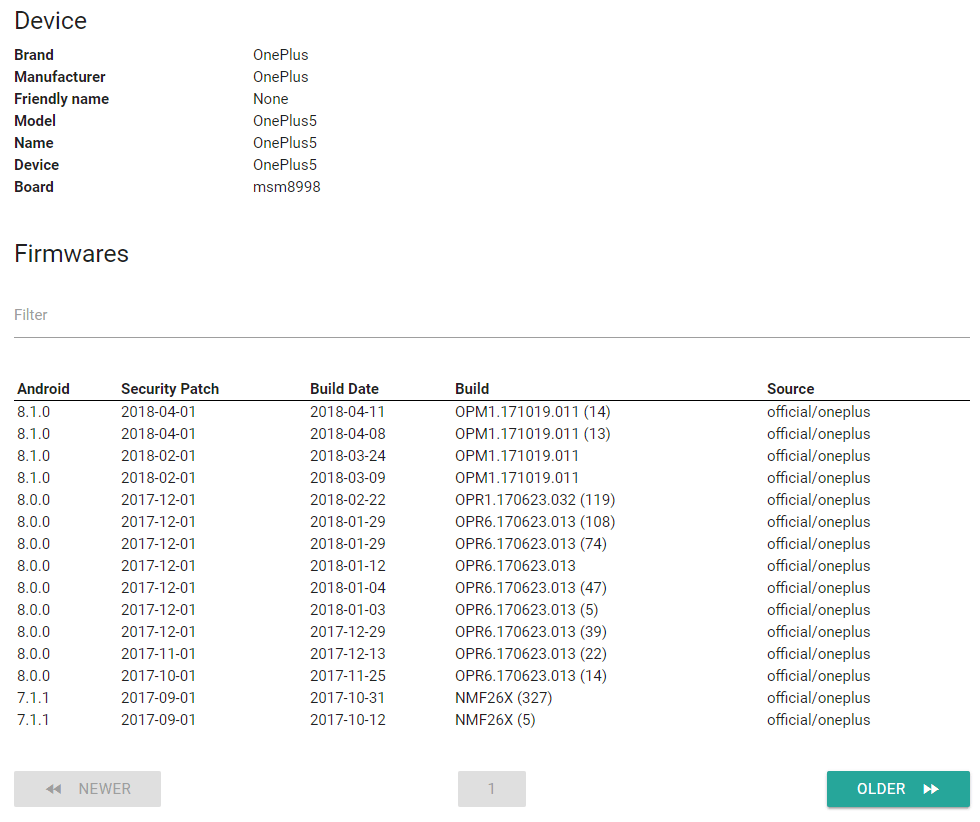Select the OPR1.170623.032 (119) firmware row
980x822 pixels.
point(534,500)
